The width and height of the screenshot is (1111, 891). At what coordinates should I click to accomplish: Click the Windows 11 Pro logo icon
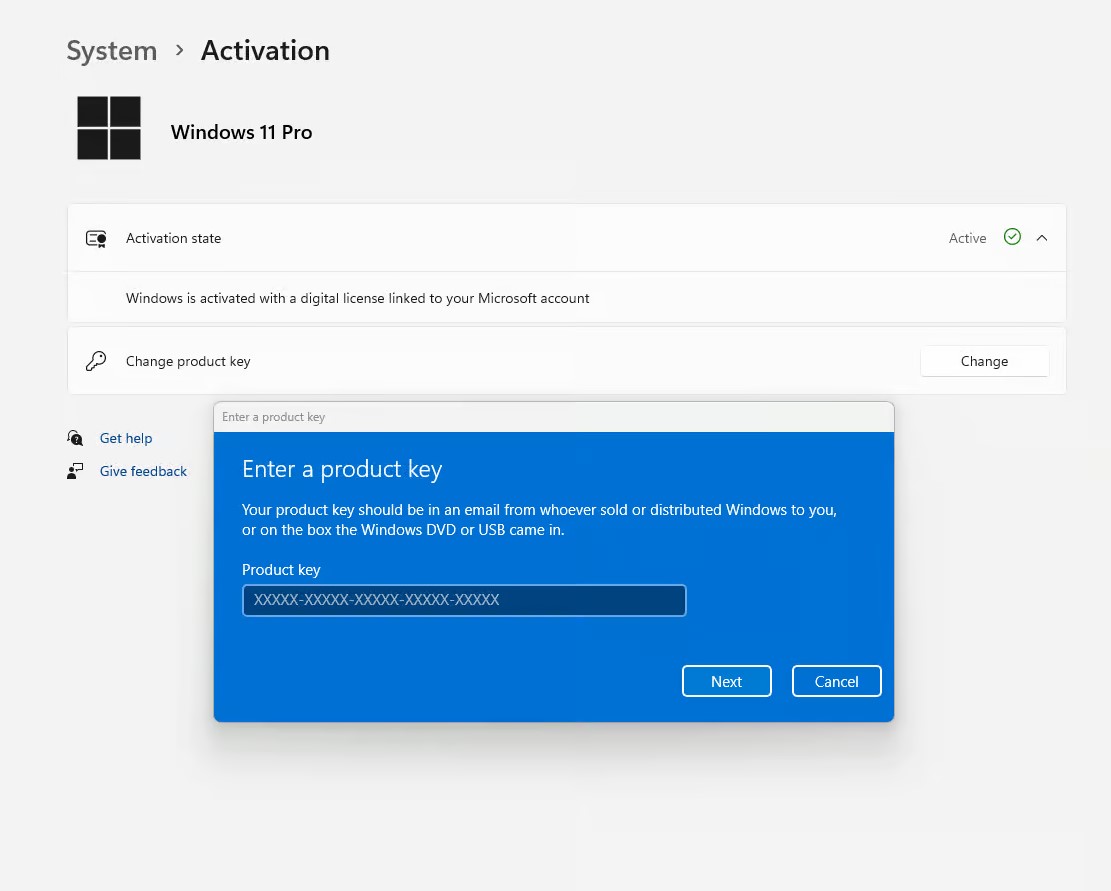click(109, 128)
